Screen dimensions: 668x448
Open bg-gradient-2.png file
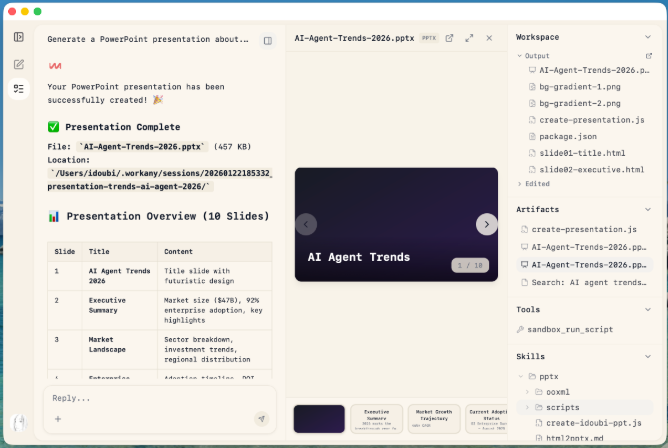coord(574,103)
